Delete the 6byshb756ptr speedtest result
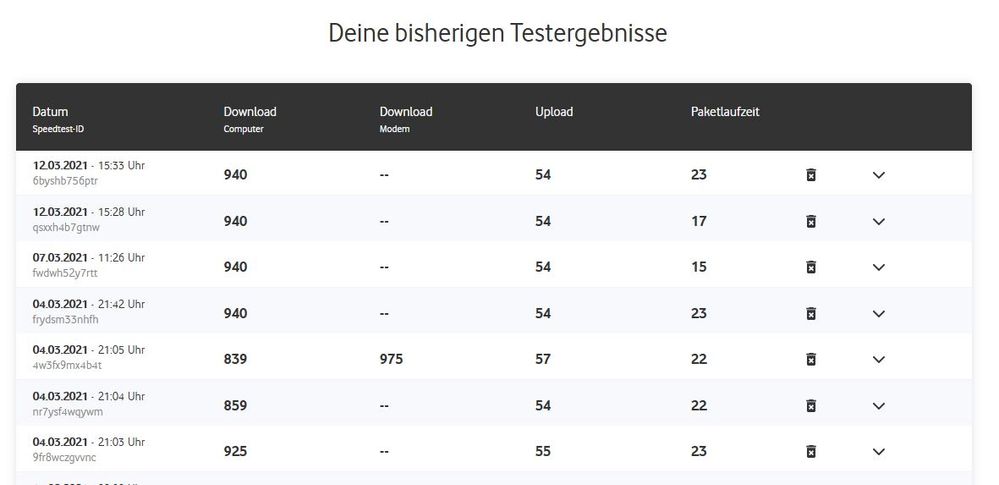 [x=811, y=175]
